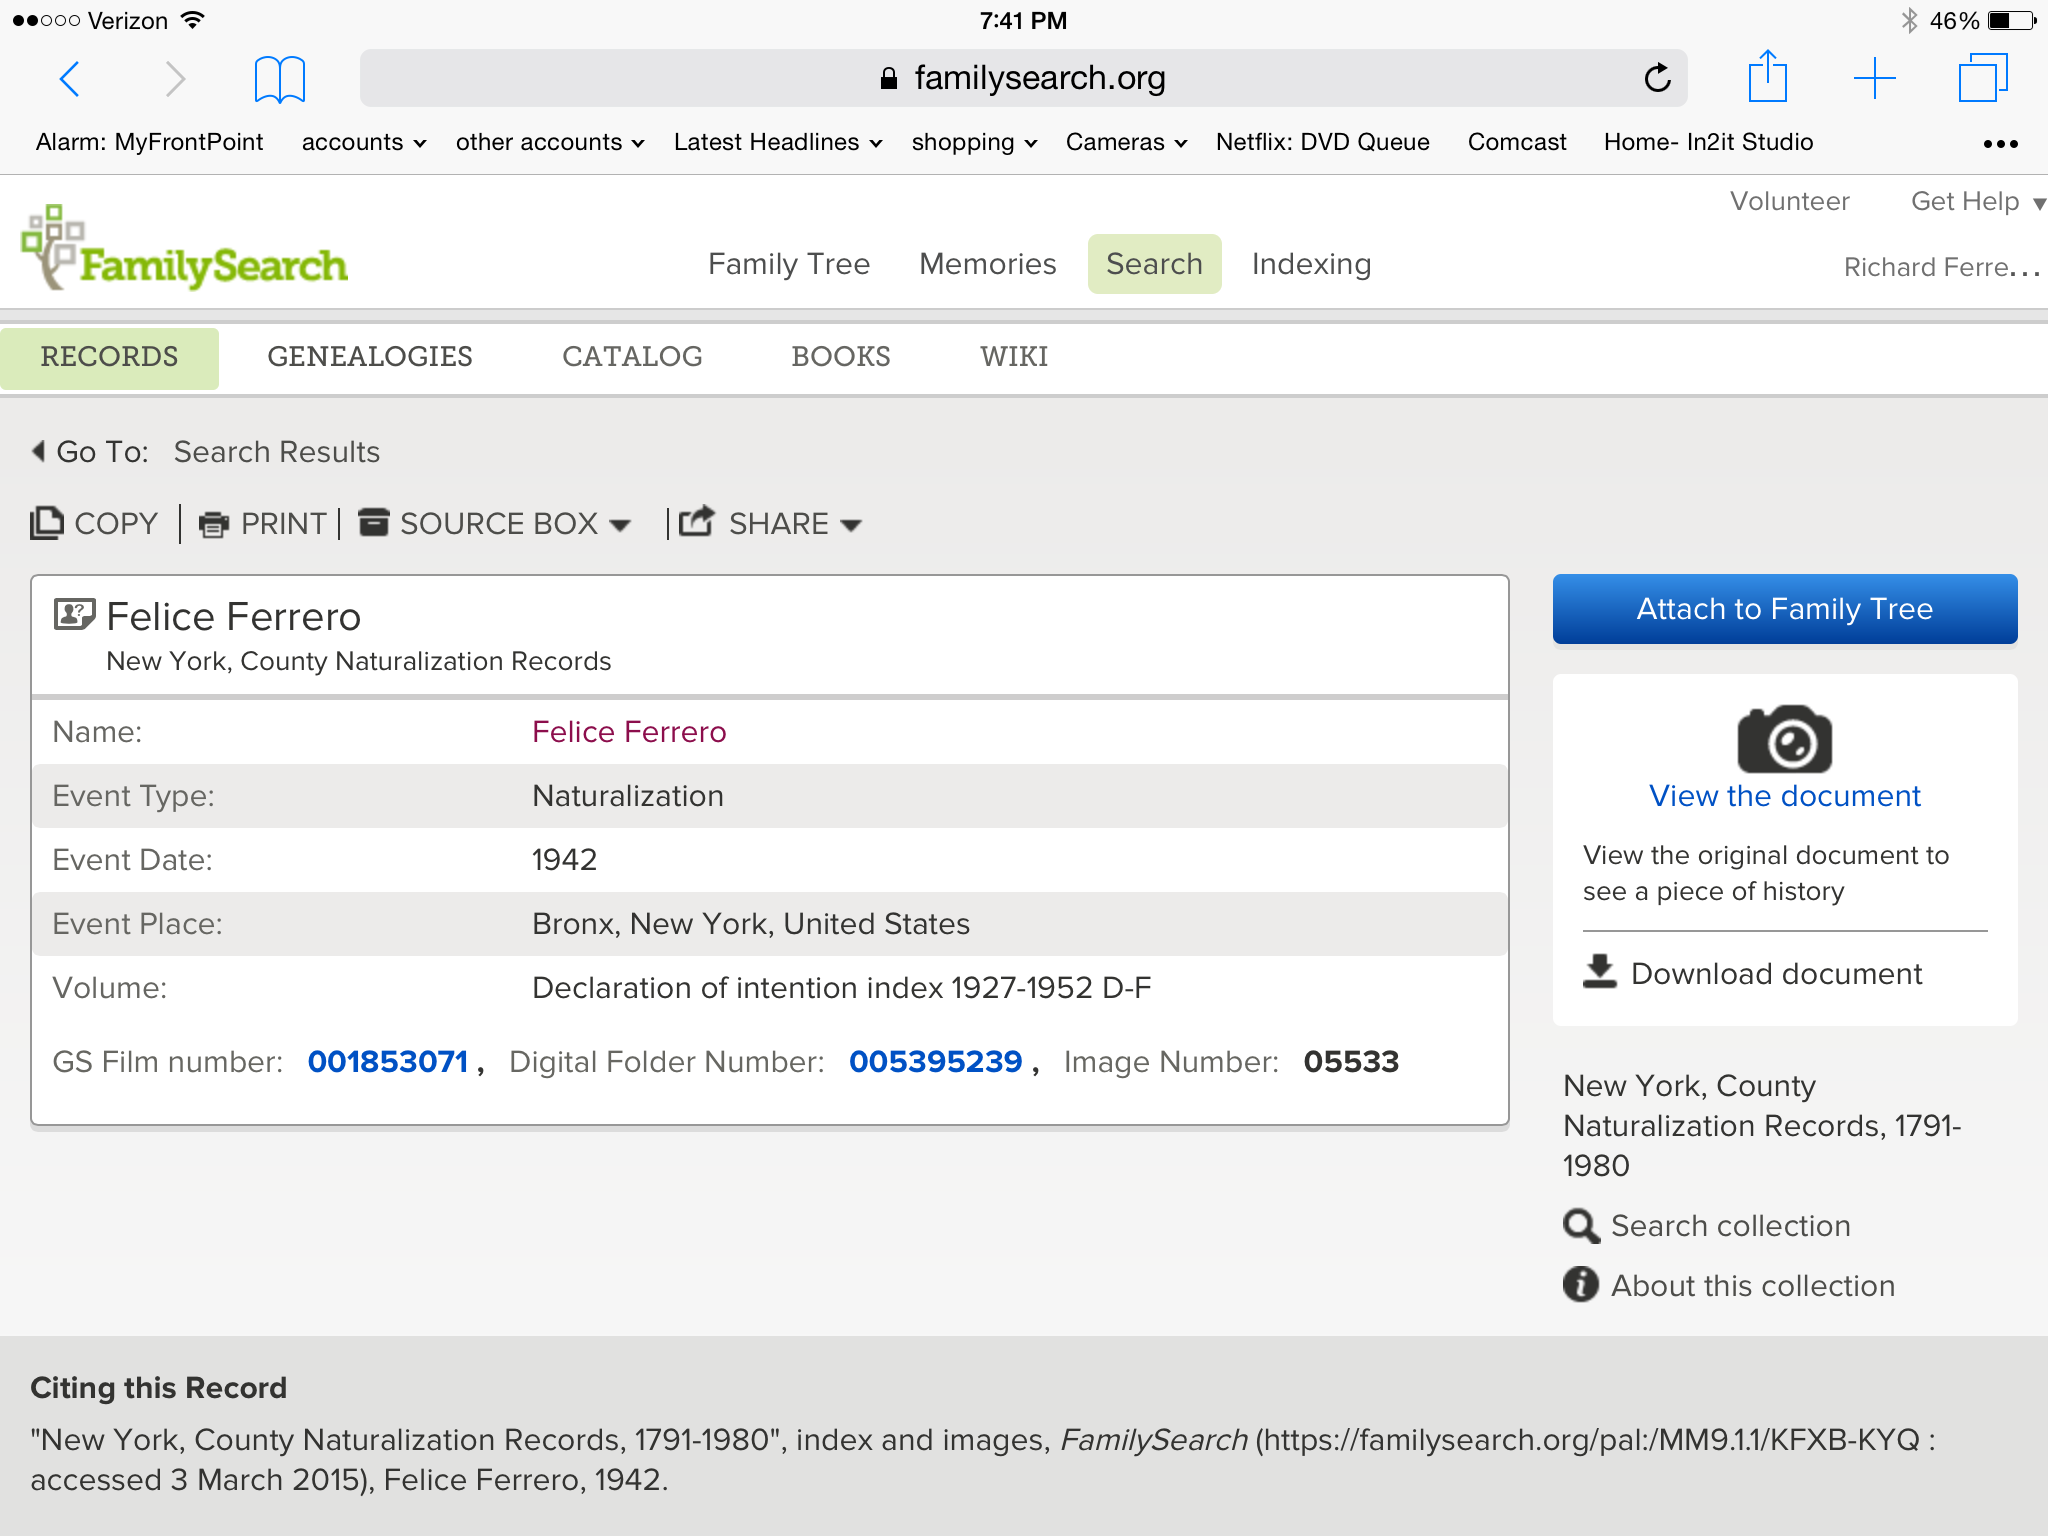This screenshot has width=2048, height=1536.
Task: Open a new tab with plus icon
Action: [x=1874, y=78]
